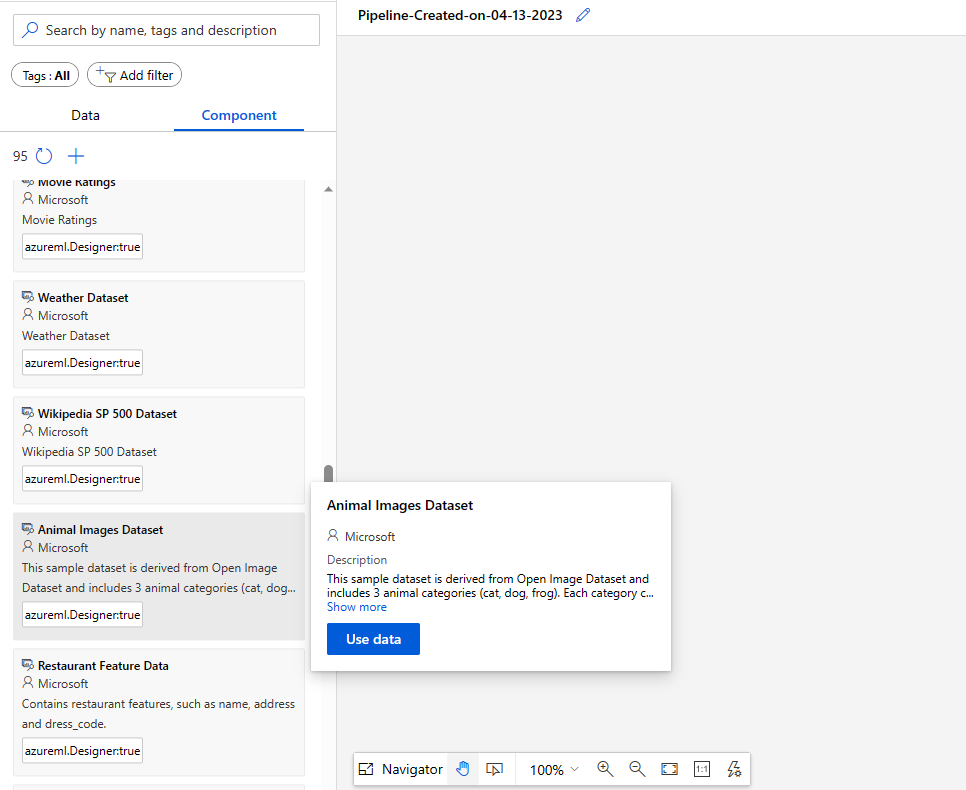Create new asset with the plus icon
The width and height of the screenshot is (966, 790).
pos(76,156)
